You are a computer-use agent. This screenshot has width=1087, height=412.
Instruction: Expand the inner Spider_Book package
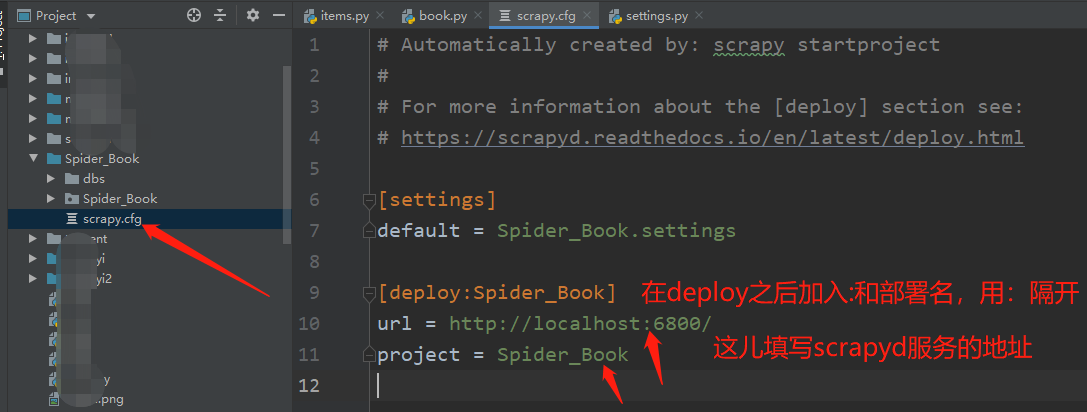pos(51,199)
